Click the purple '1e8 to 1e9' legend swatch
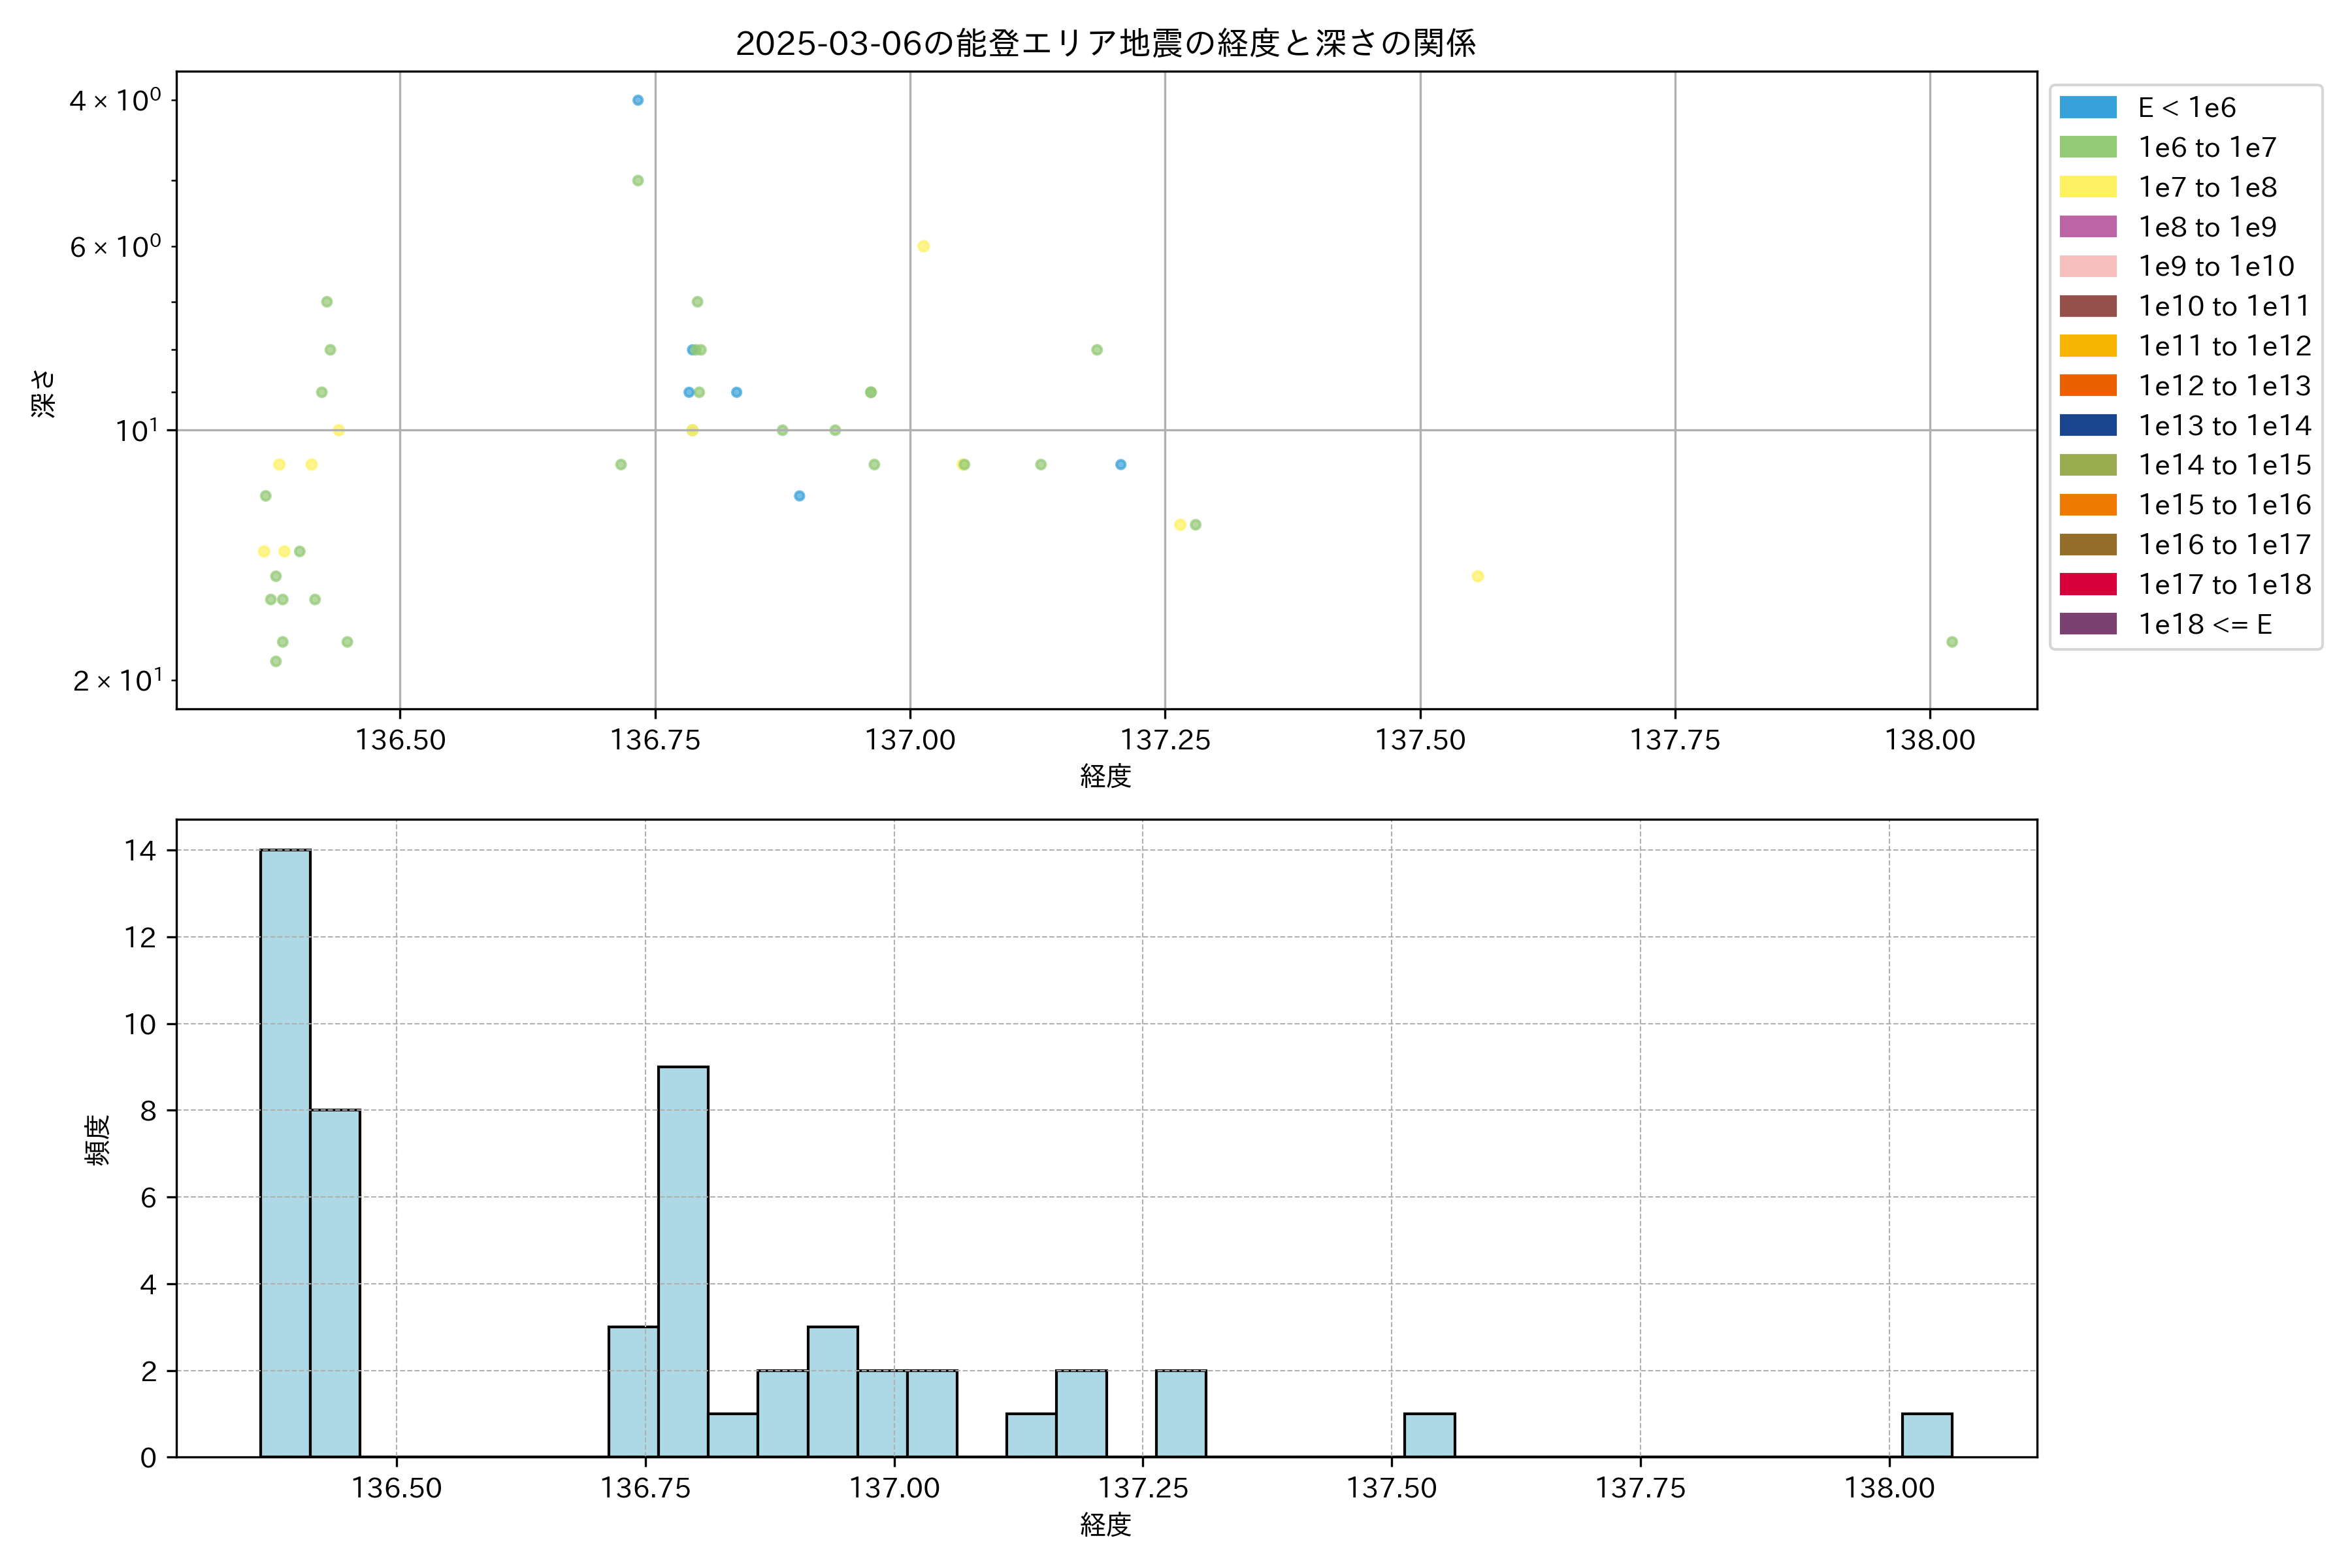Image resolution: width=2352 pixels, height=1568 pixels. coord(2088,227)
